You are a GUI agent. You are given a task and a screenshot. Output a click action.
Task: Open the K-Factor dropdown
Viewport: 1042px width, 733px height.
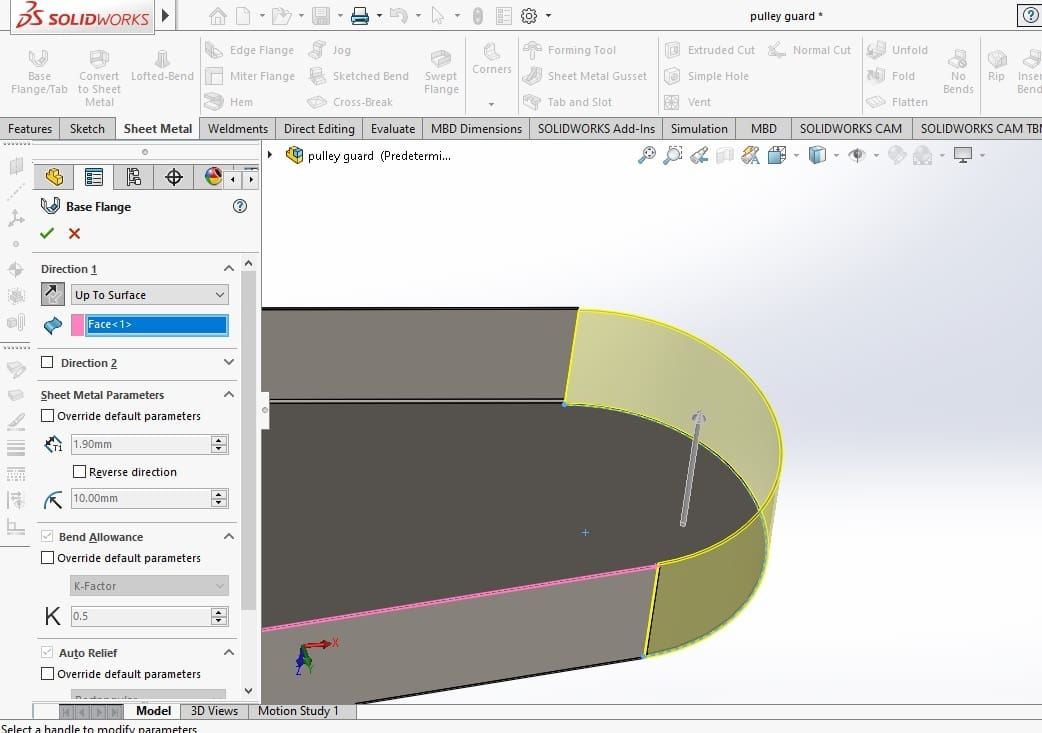click(150, 585)
